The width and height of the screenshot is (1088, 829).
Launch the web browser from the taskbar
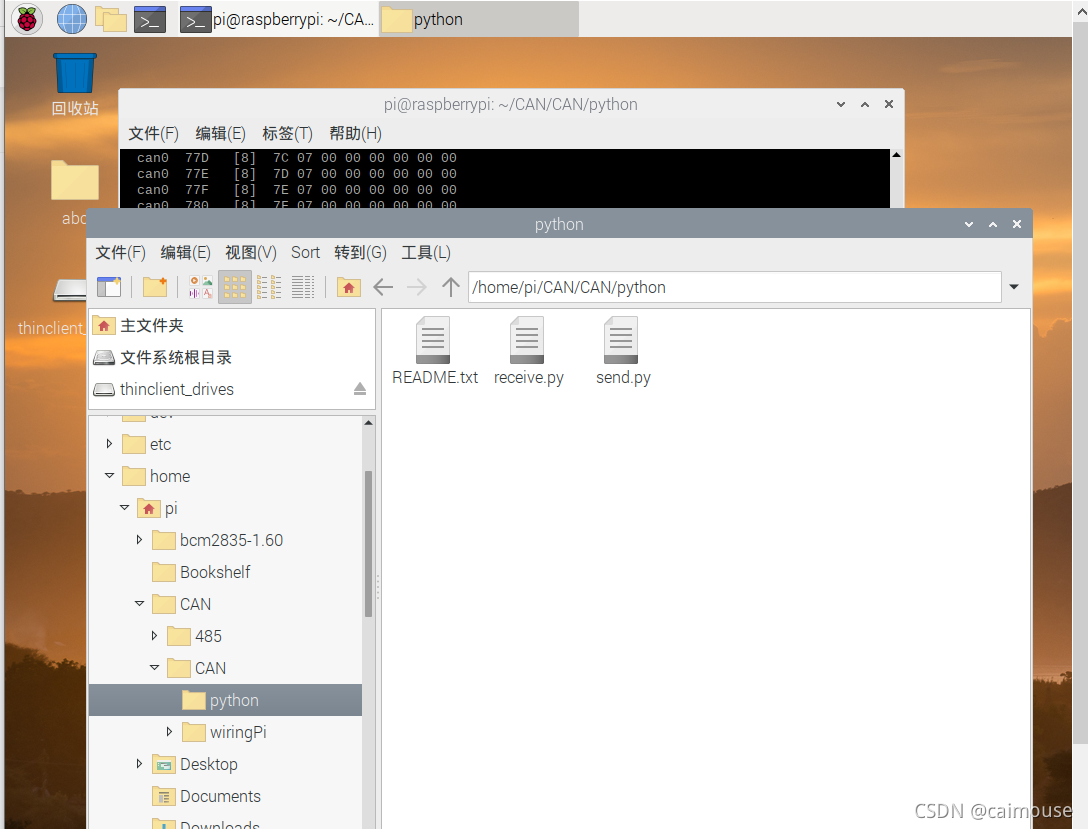[71, 19]
